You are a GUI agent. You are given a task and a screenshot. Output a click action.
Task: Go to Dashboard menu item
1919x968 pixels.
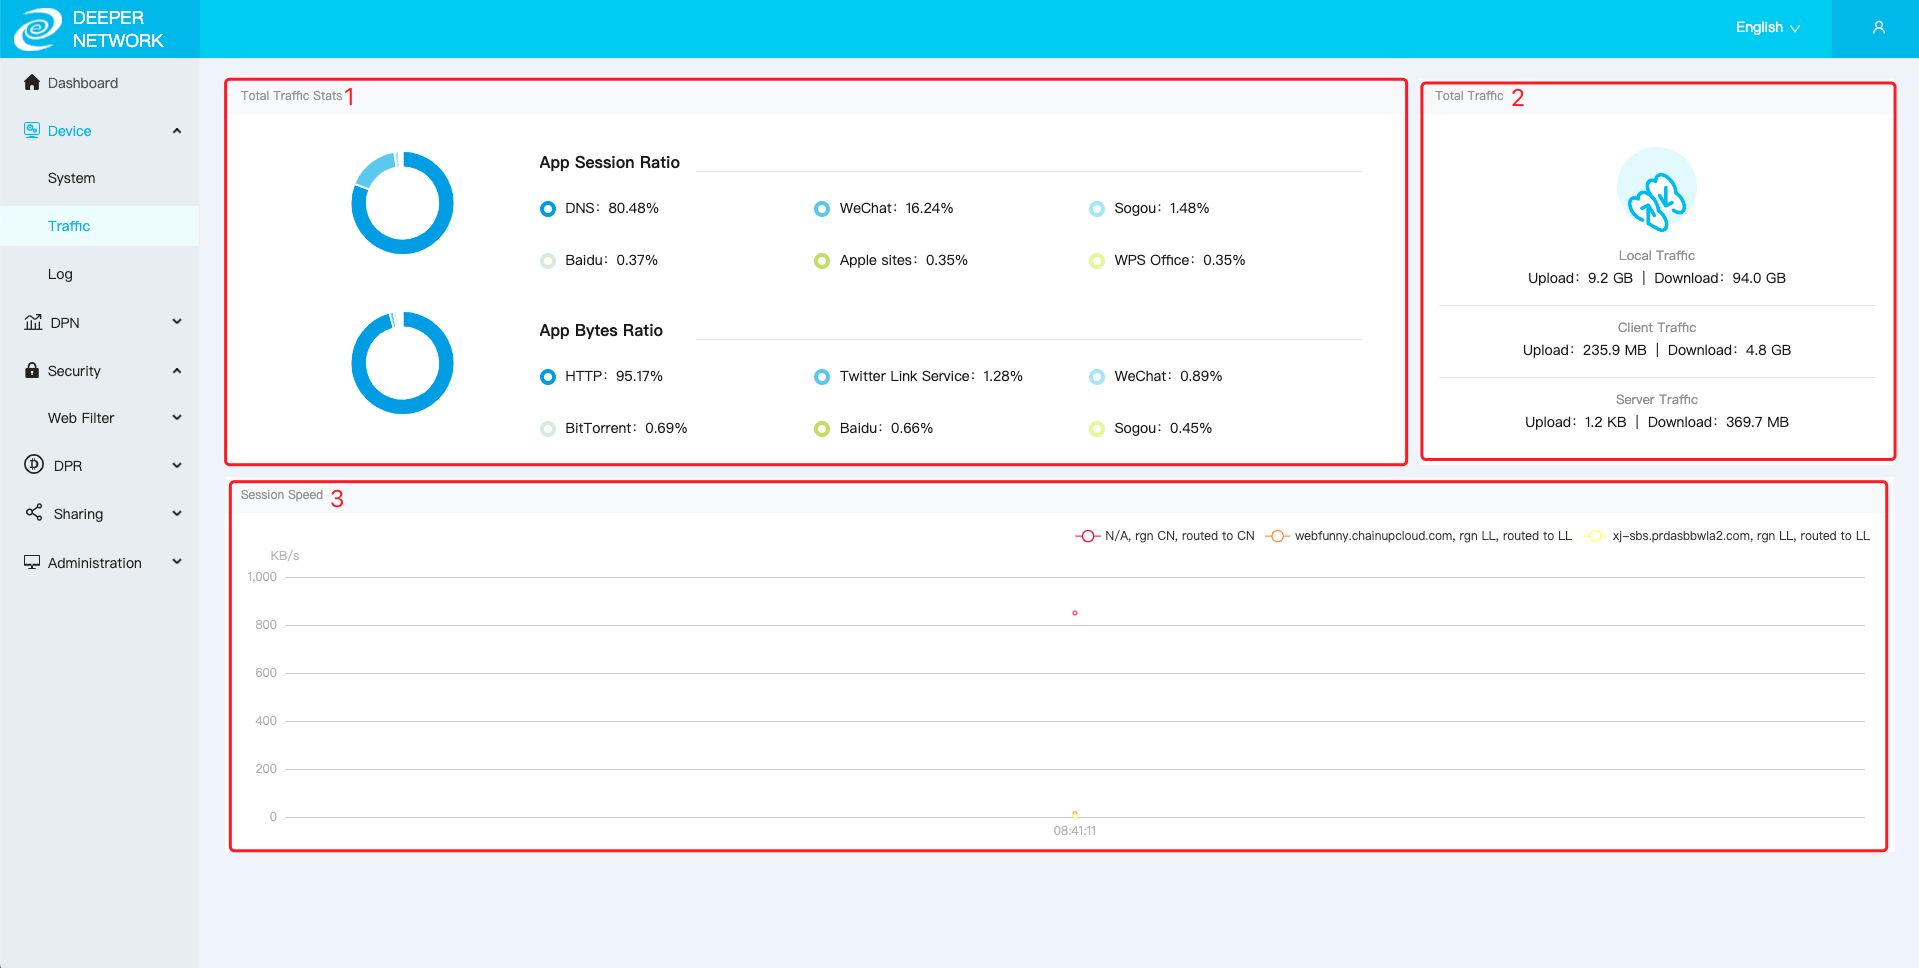[x=83, y=83]
